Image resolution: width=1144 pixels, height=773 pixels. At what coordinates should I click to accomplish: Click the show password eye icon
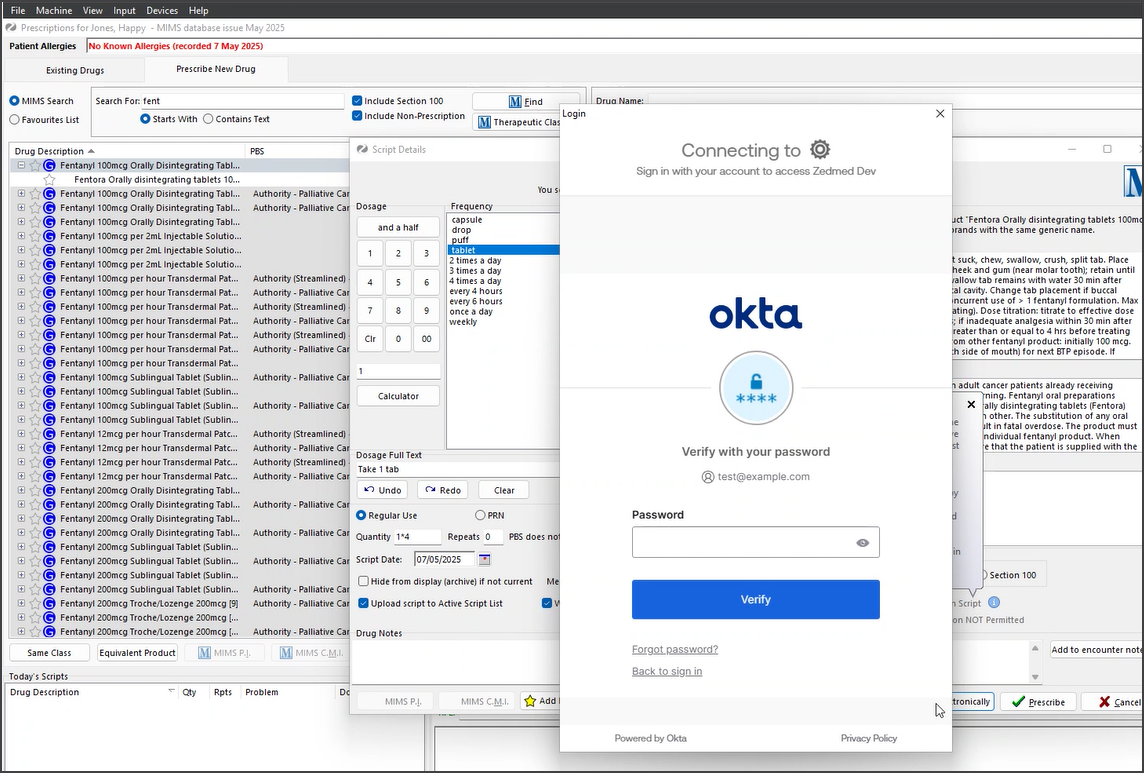[x=862, y=543]
